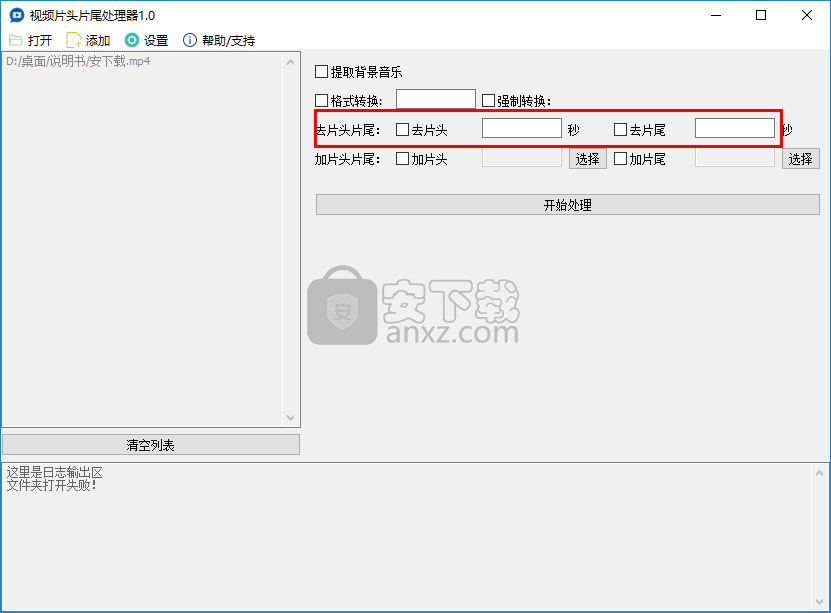The height and width of the screenshot is (613, 831).
Task: Open the 打开 menu
Action: point(31,40)
